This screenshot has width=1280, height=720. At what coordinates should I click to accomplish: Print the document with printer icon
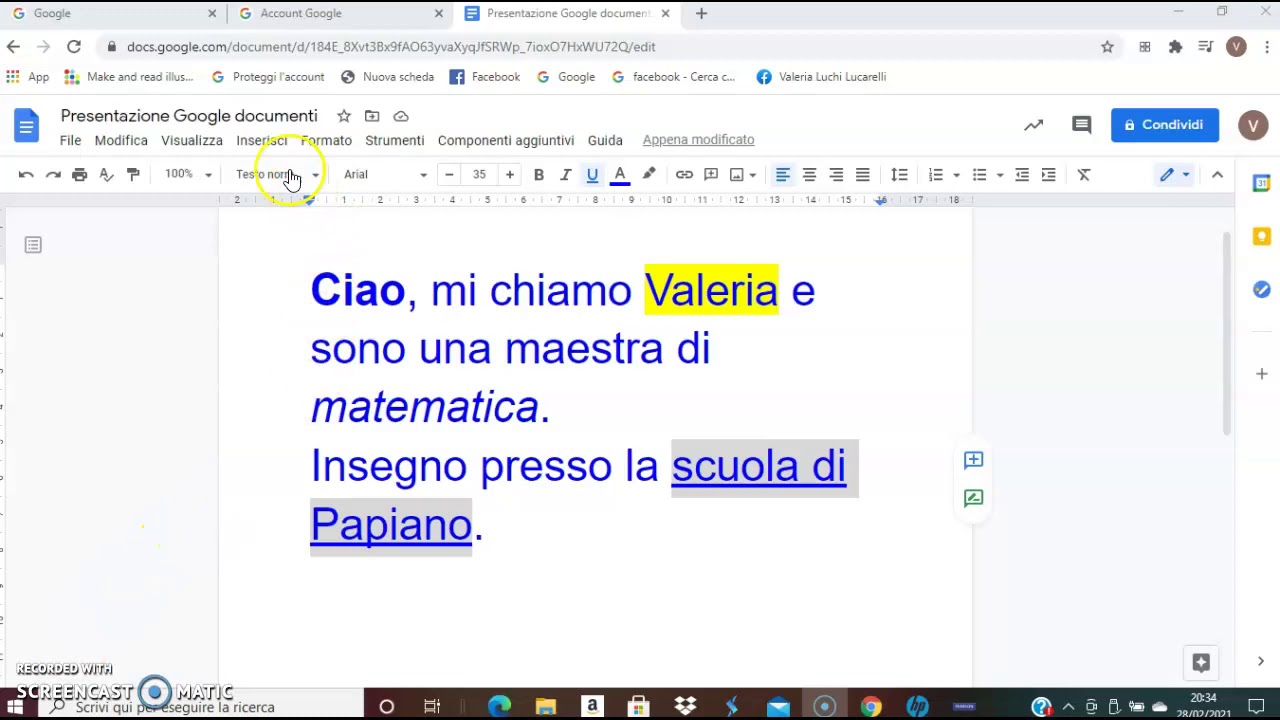(79, 175)
